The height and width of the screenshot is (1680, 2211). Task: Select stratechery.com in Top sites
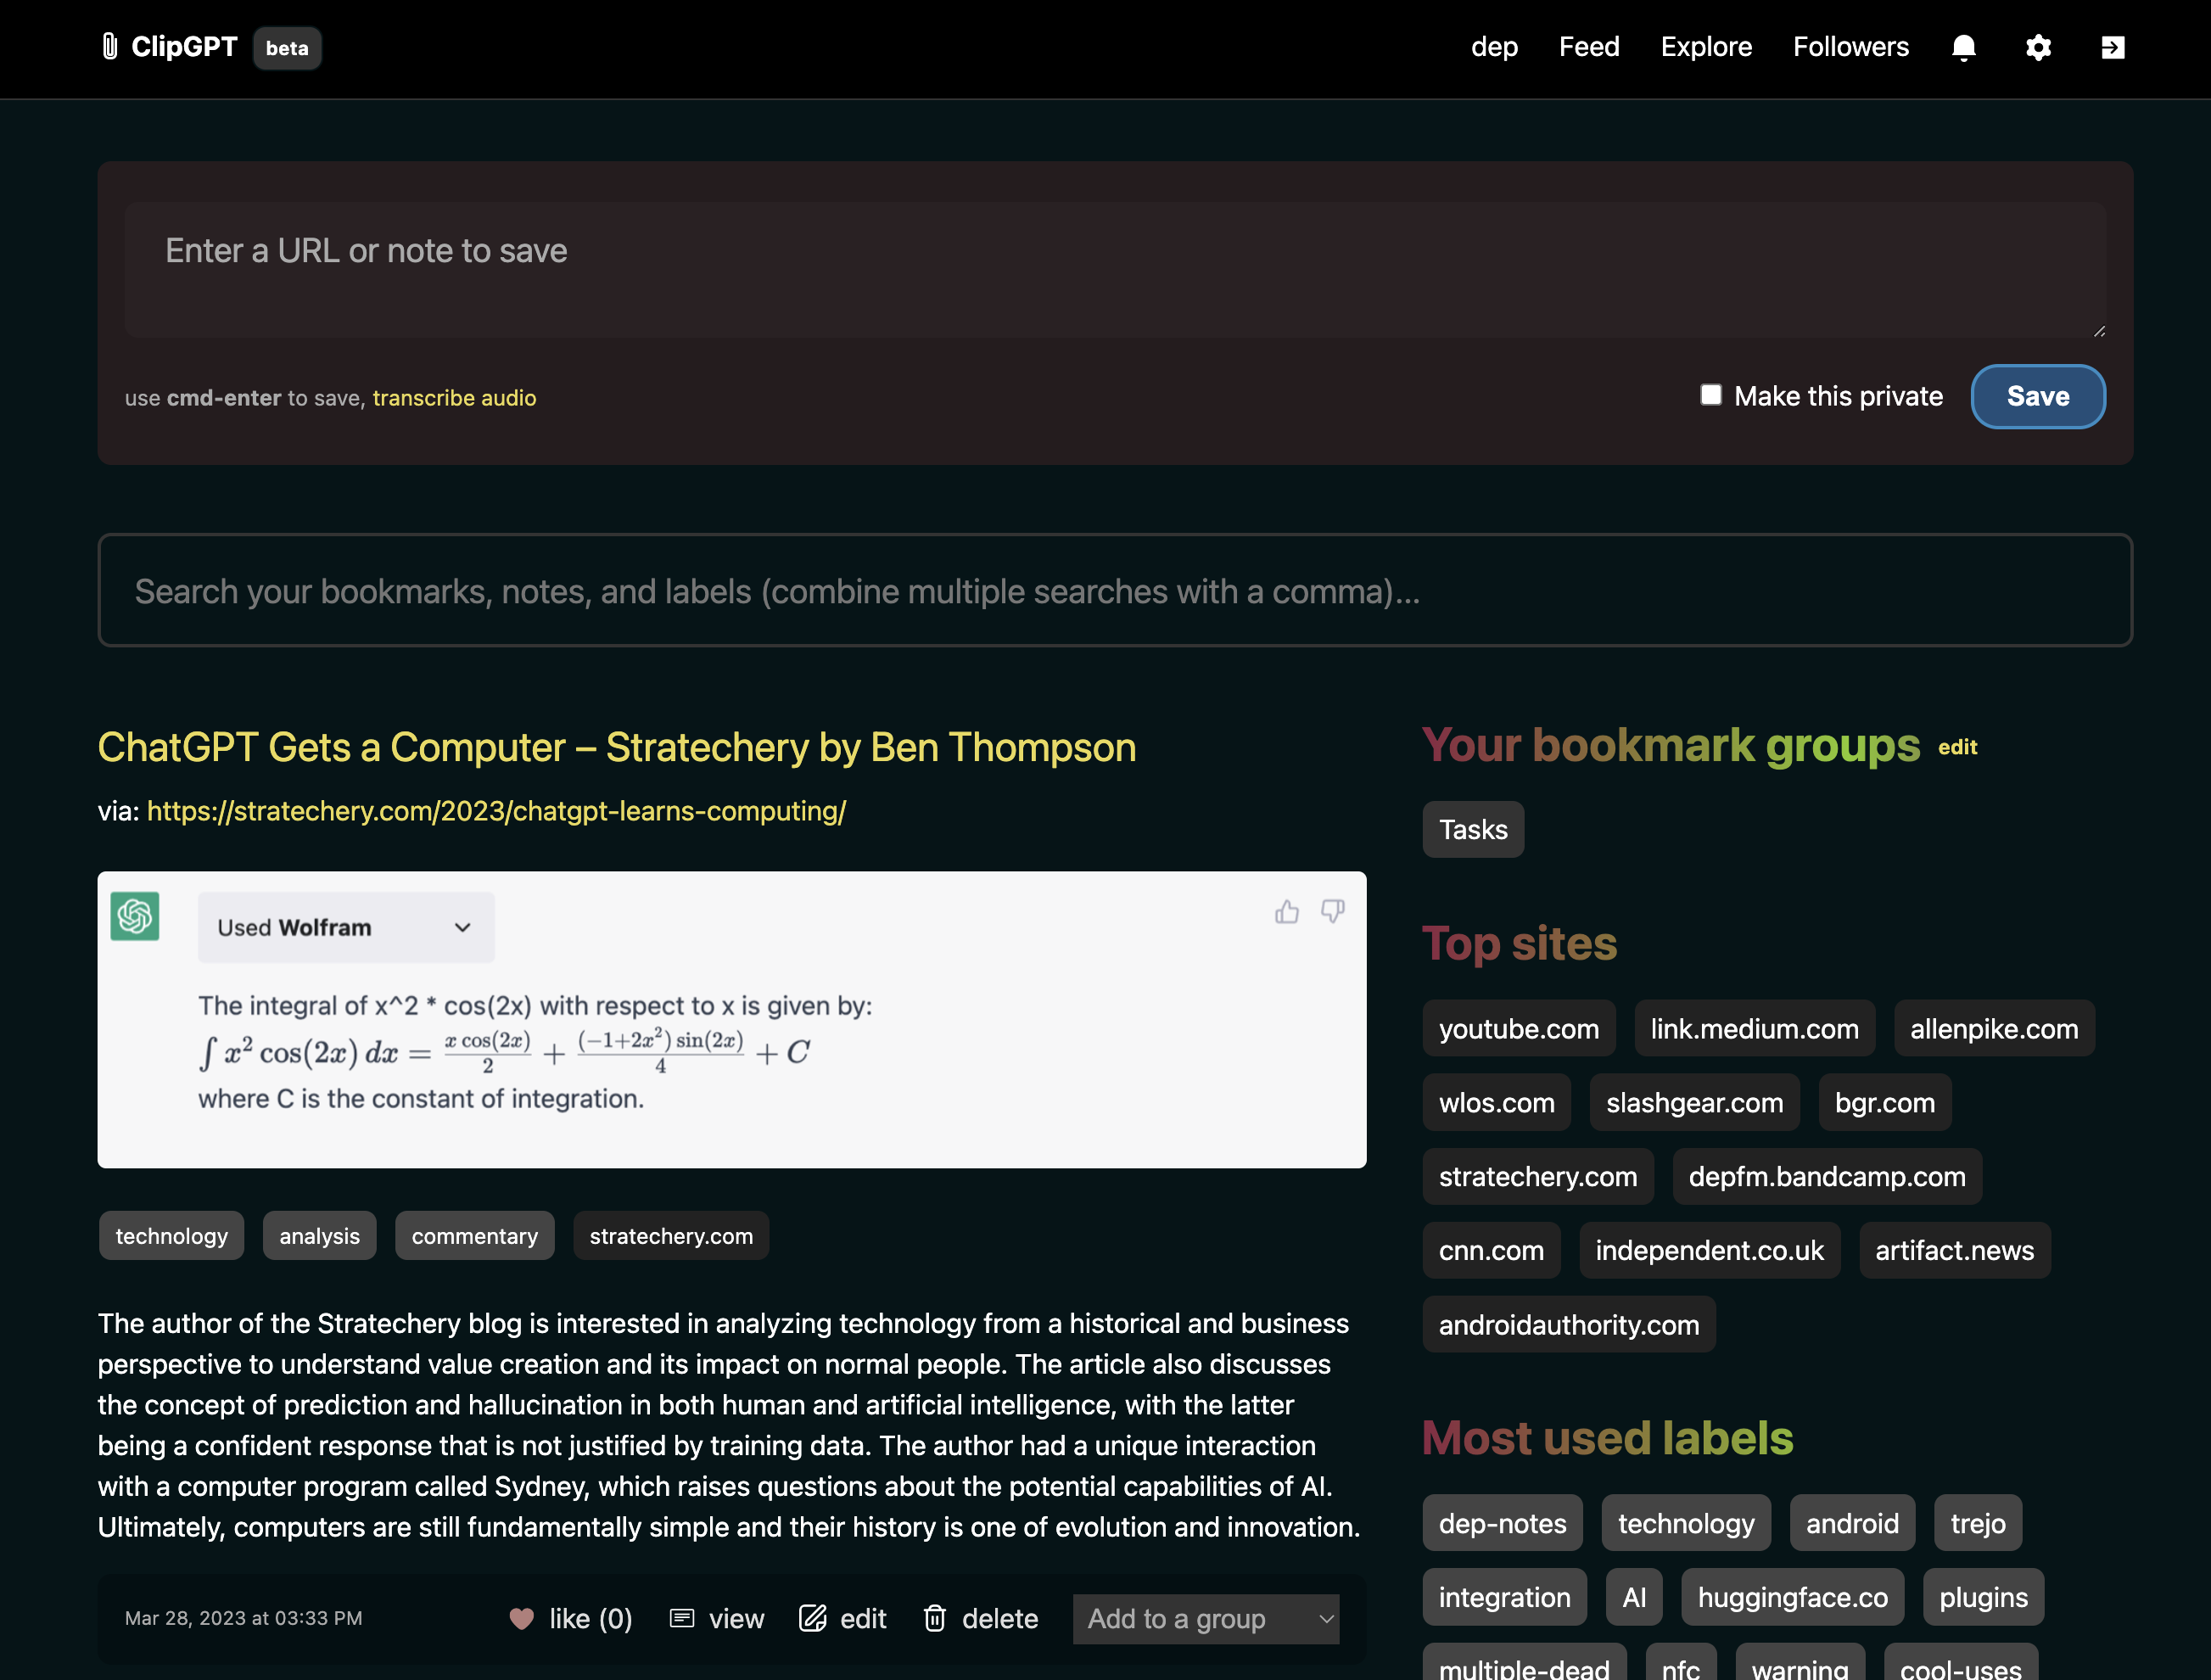click(x=1538, y=1176)
